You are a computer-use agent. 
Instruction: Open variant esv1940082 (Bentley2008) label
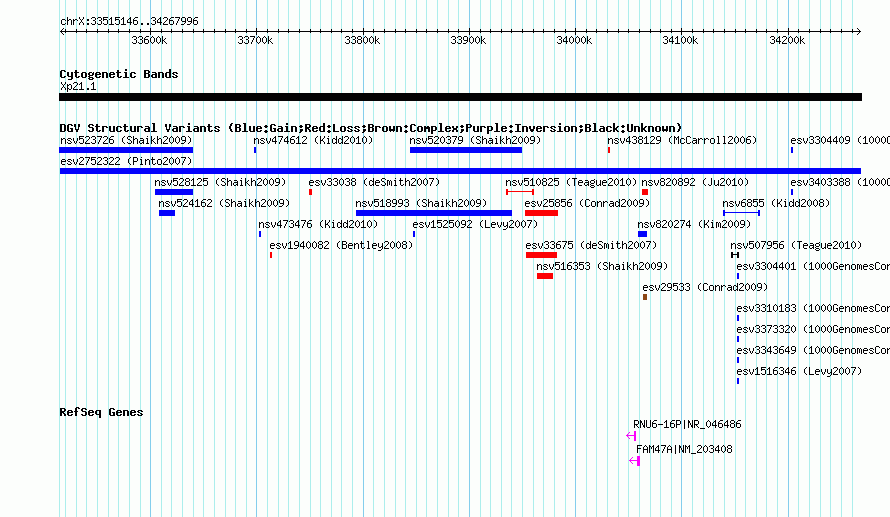(341, 245)
